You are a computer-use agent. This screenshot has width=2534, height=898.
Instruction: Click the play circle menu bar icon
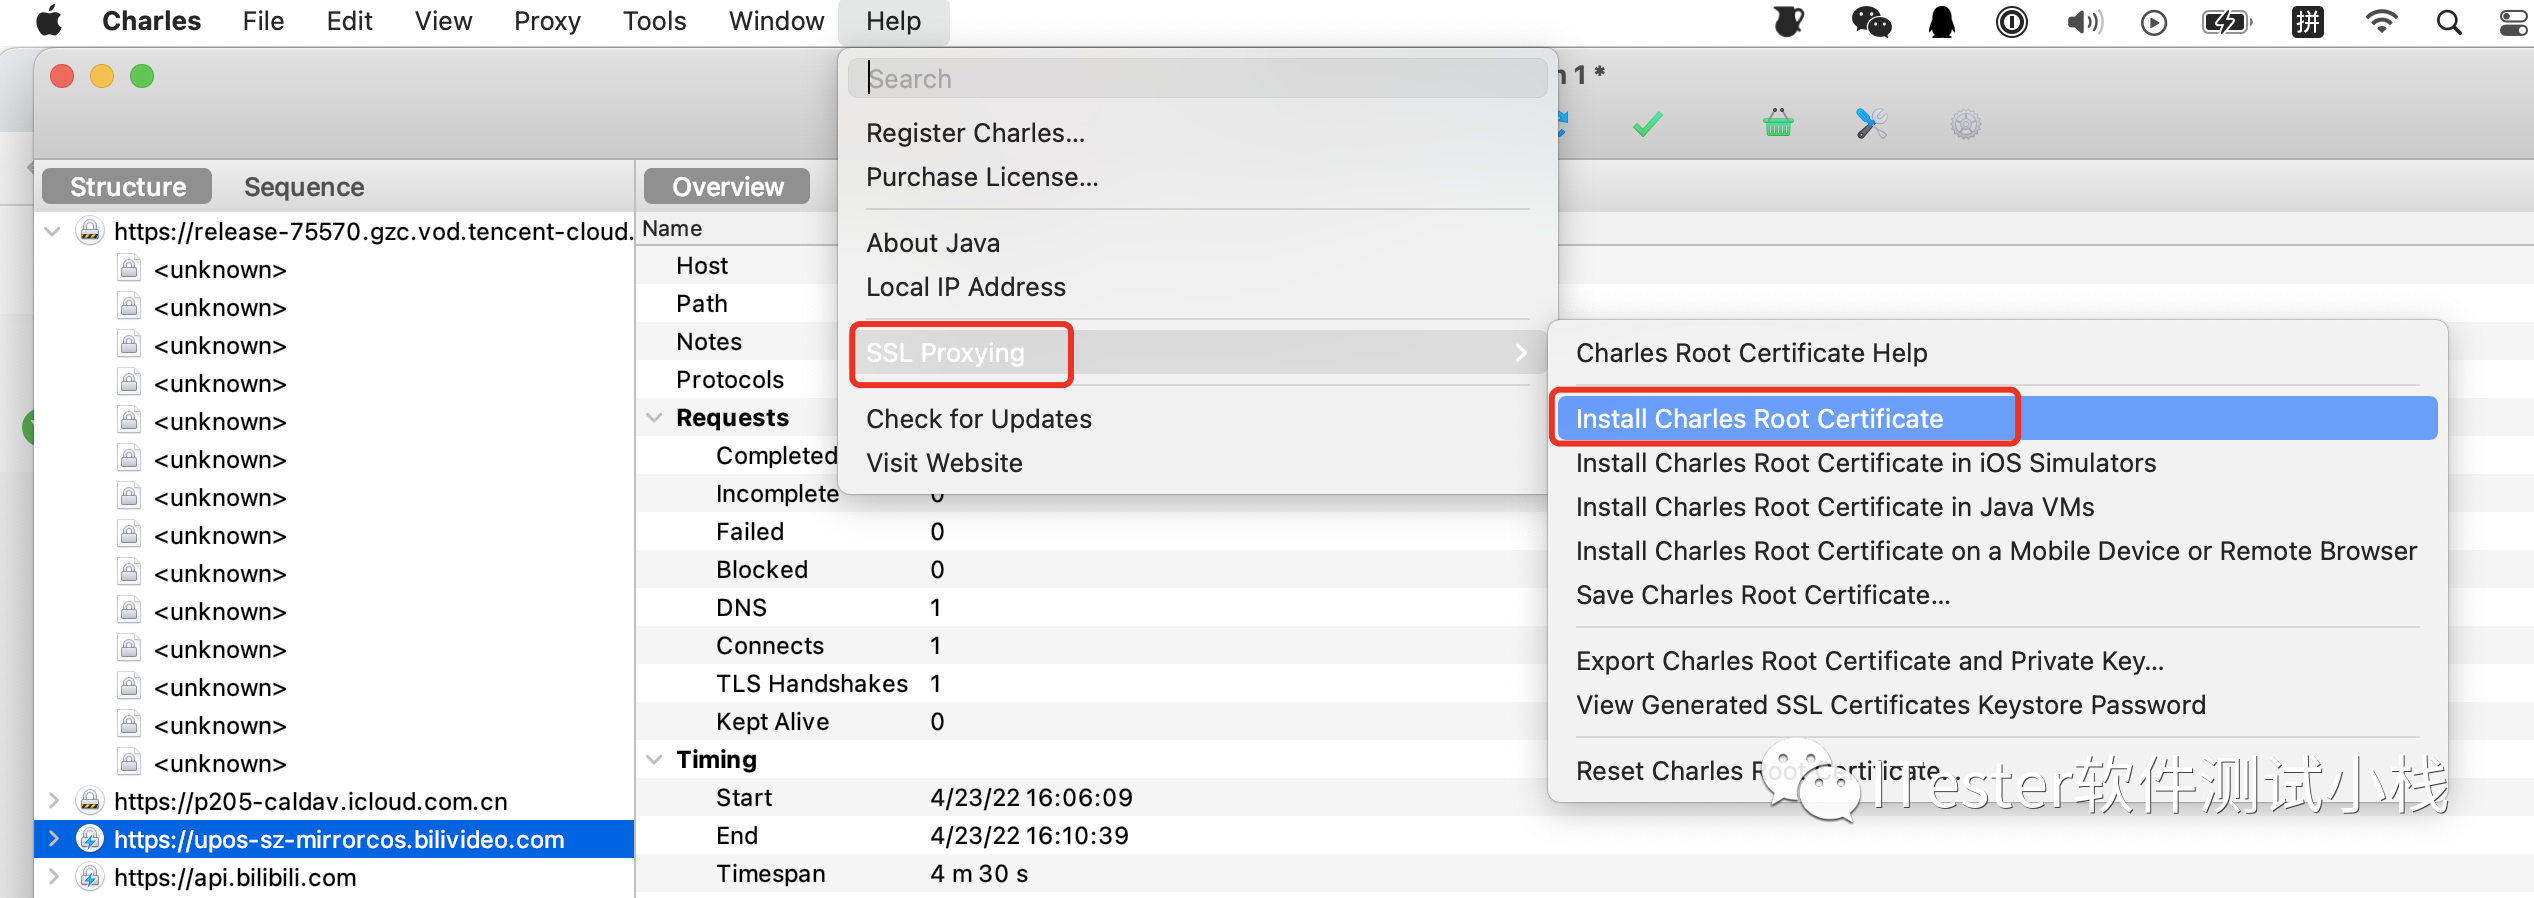point(2153,22)
